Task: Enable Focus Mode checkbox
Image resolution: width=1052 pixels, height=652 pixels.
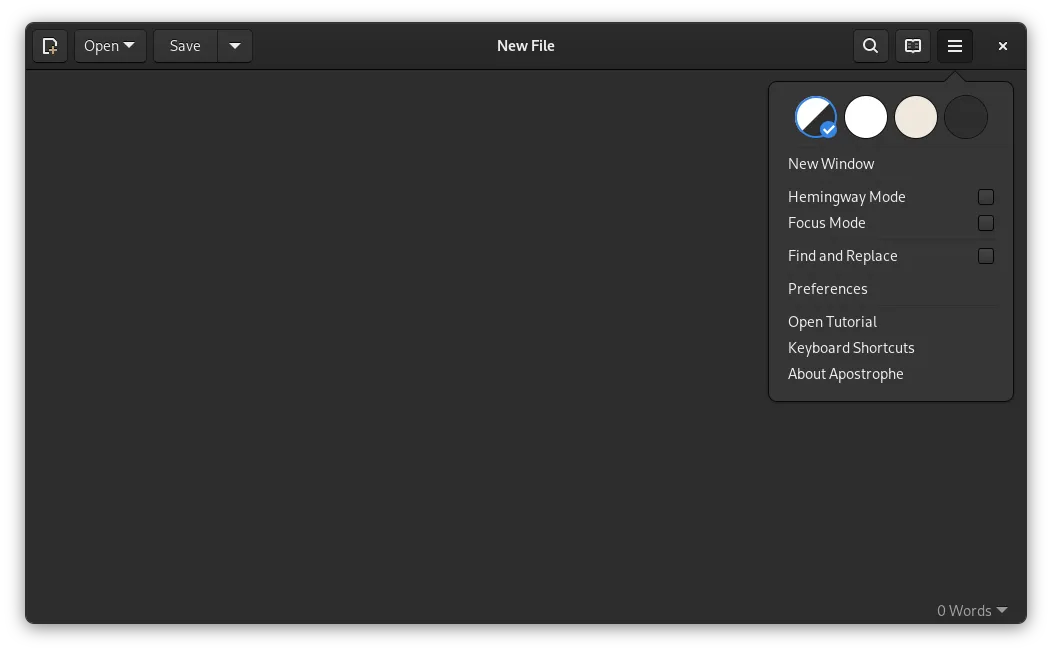Action: (x=985, y=223)
